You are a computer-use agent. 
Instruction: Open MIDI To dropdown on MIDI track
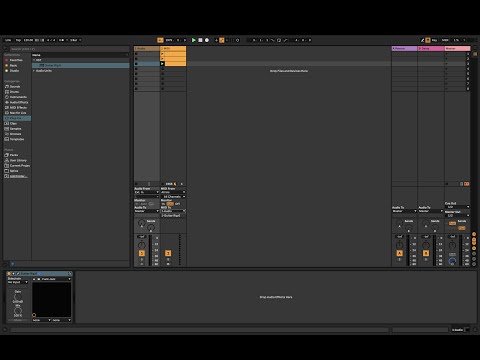(x=173, y=211)
